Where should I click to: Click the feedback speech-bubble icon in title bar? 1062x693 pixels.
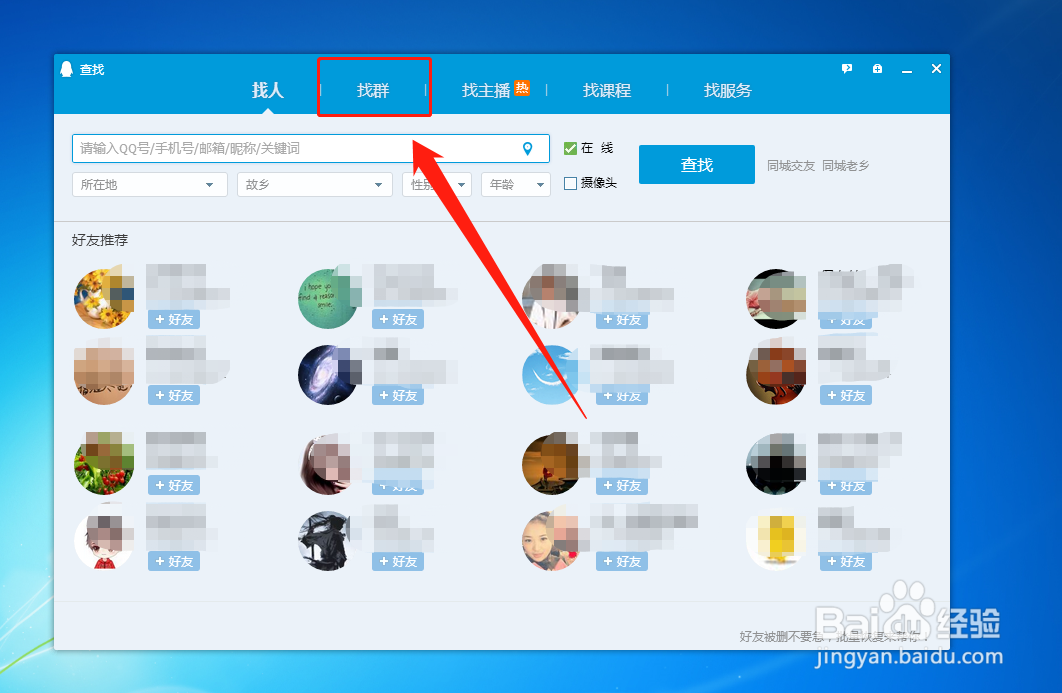847,68
